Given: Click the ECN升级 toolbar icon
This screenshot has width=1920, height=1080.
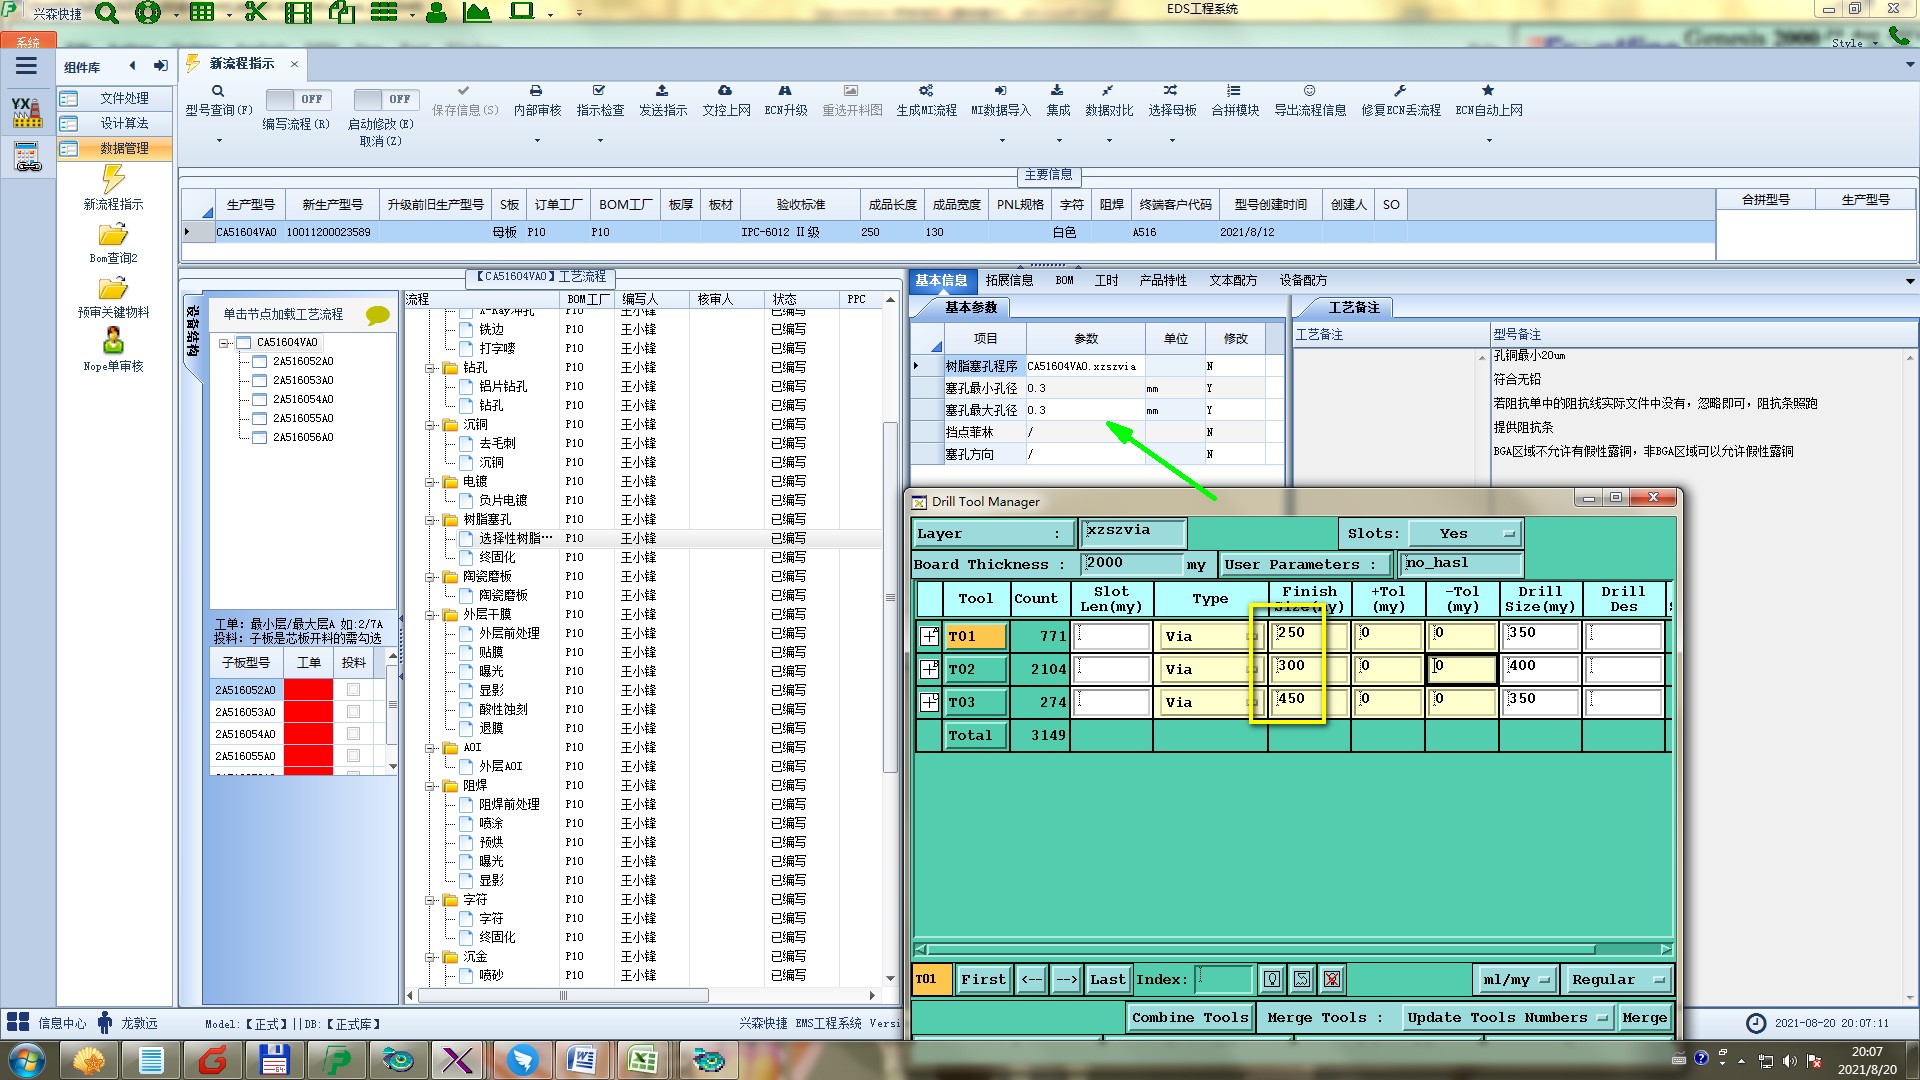Looking at the screenshot, I should click(785, 91).
